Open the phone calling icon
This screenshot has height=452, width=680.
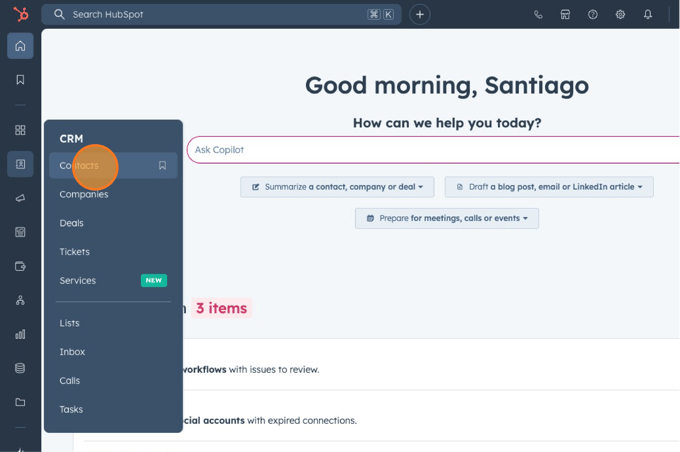coord(538,14)
